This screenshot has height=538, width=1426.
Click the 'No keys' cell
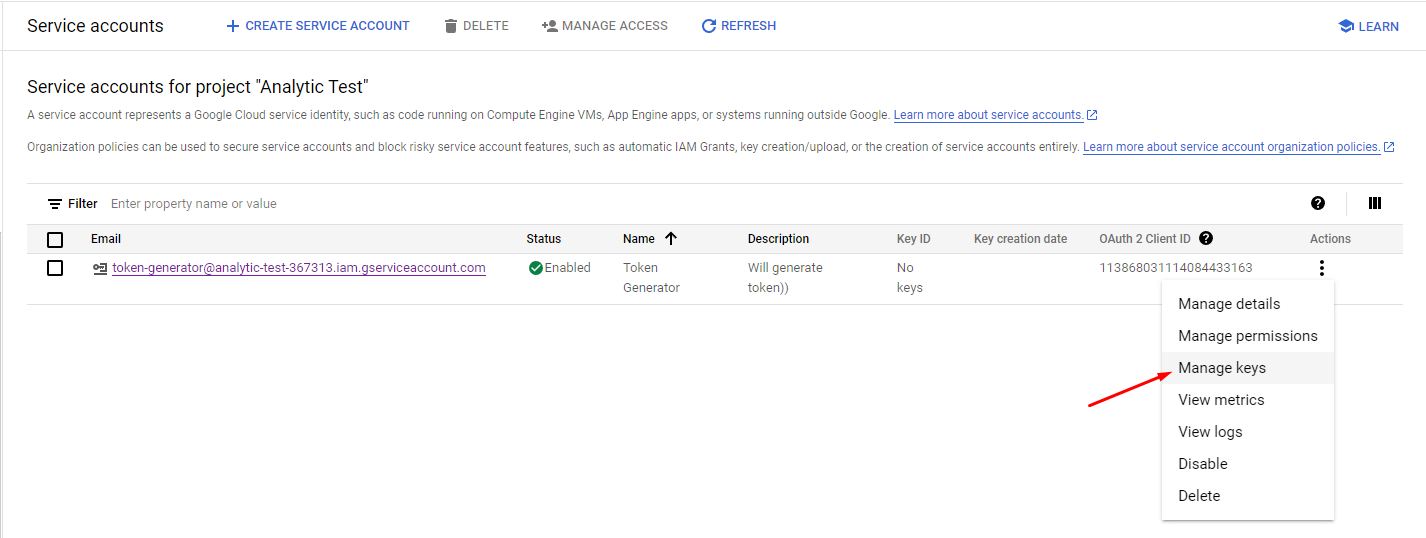910,278
